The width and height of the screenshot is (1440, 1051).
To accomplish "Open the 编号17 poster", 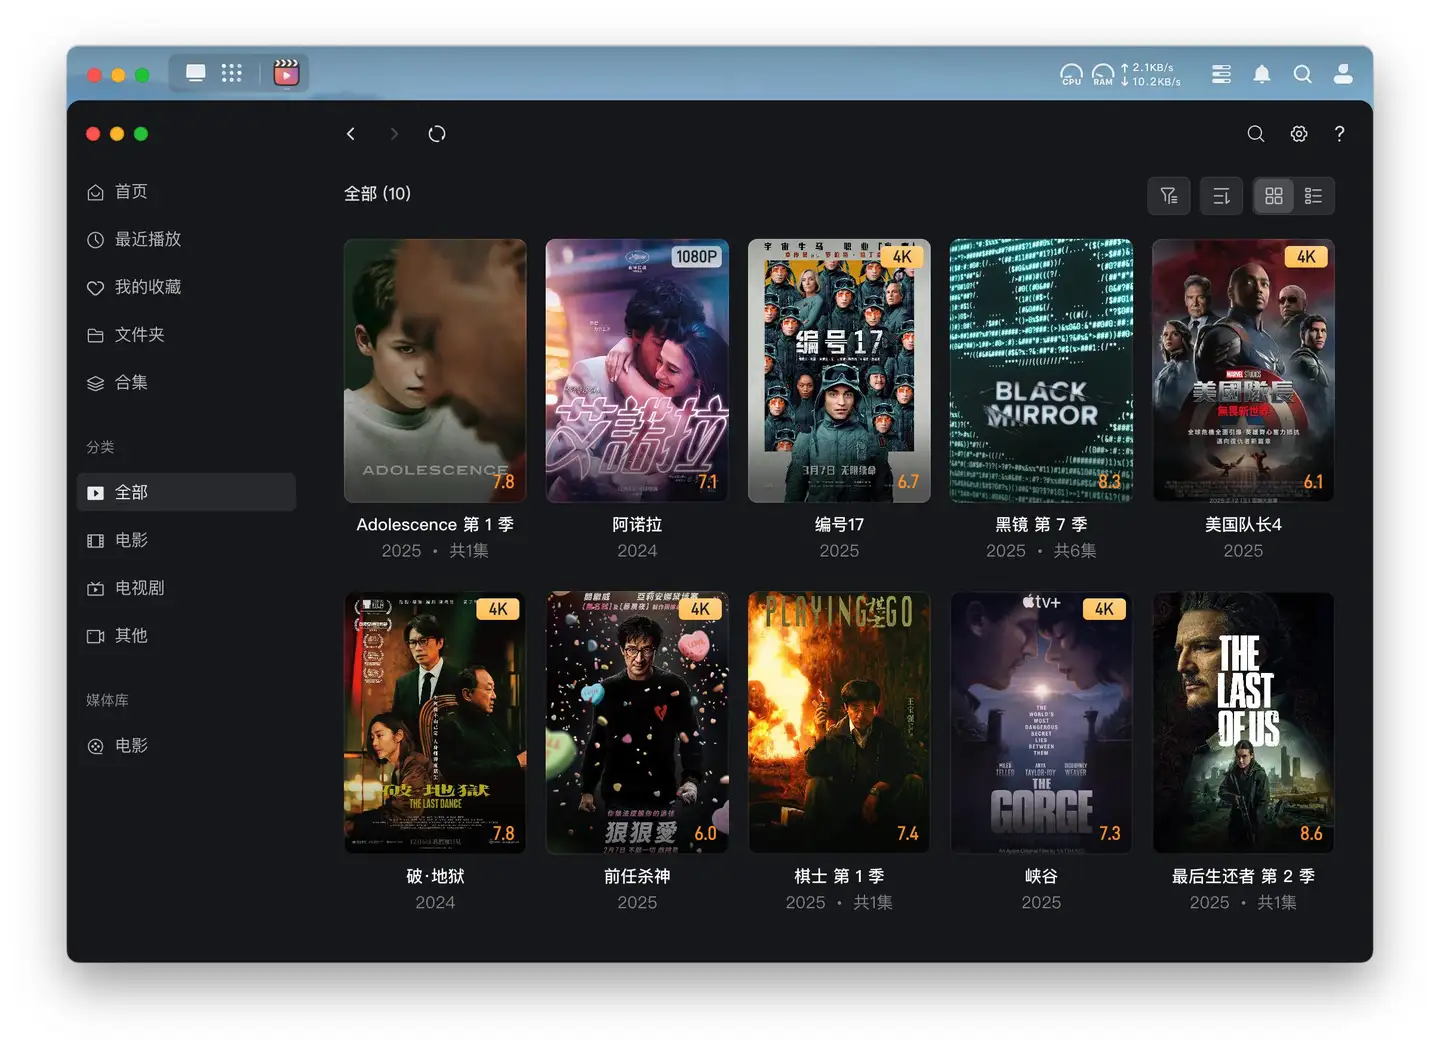I will click(839, 370).
